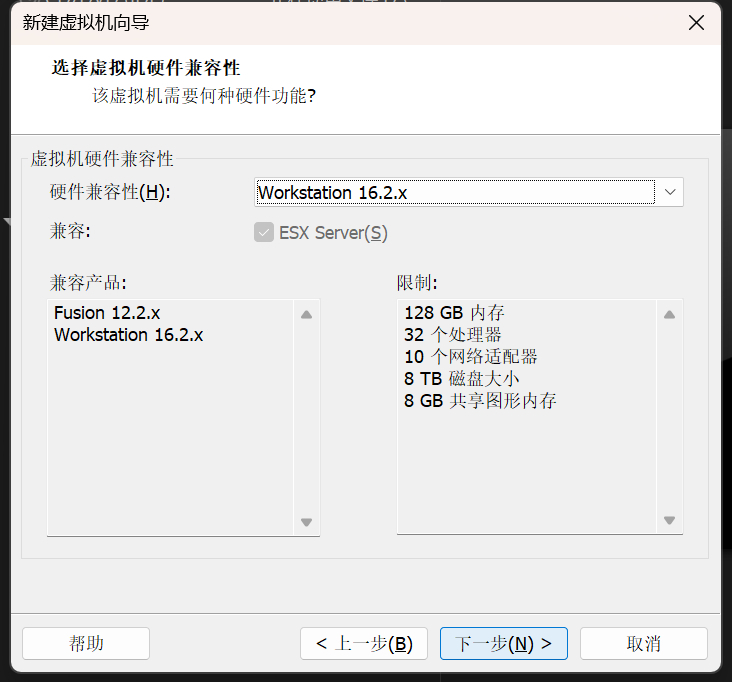Select the 128 GB 内存 limit entry
The height and width of the screenshot is (682, 732).
pos(454,313)
